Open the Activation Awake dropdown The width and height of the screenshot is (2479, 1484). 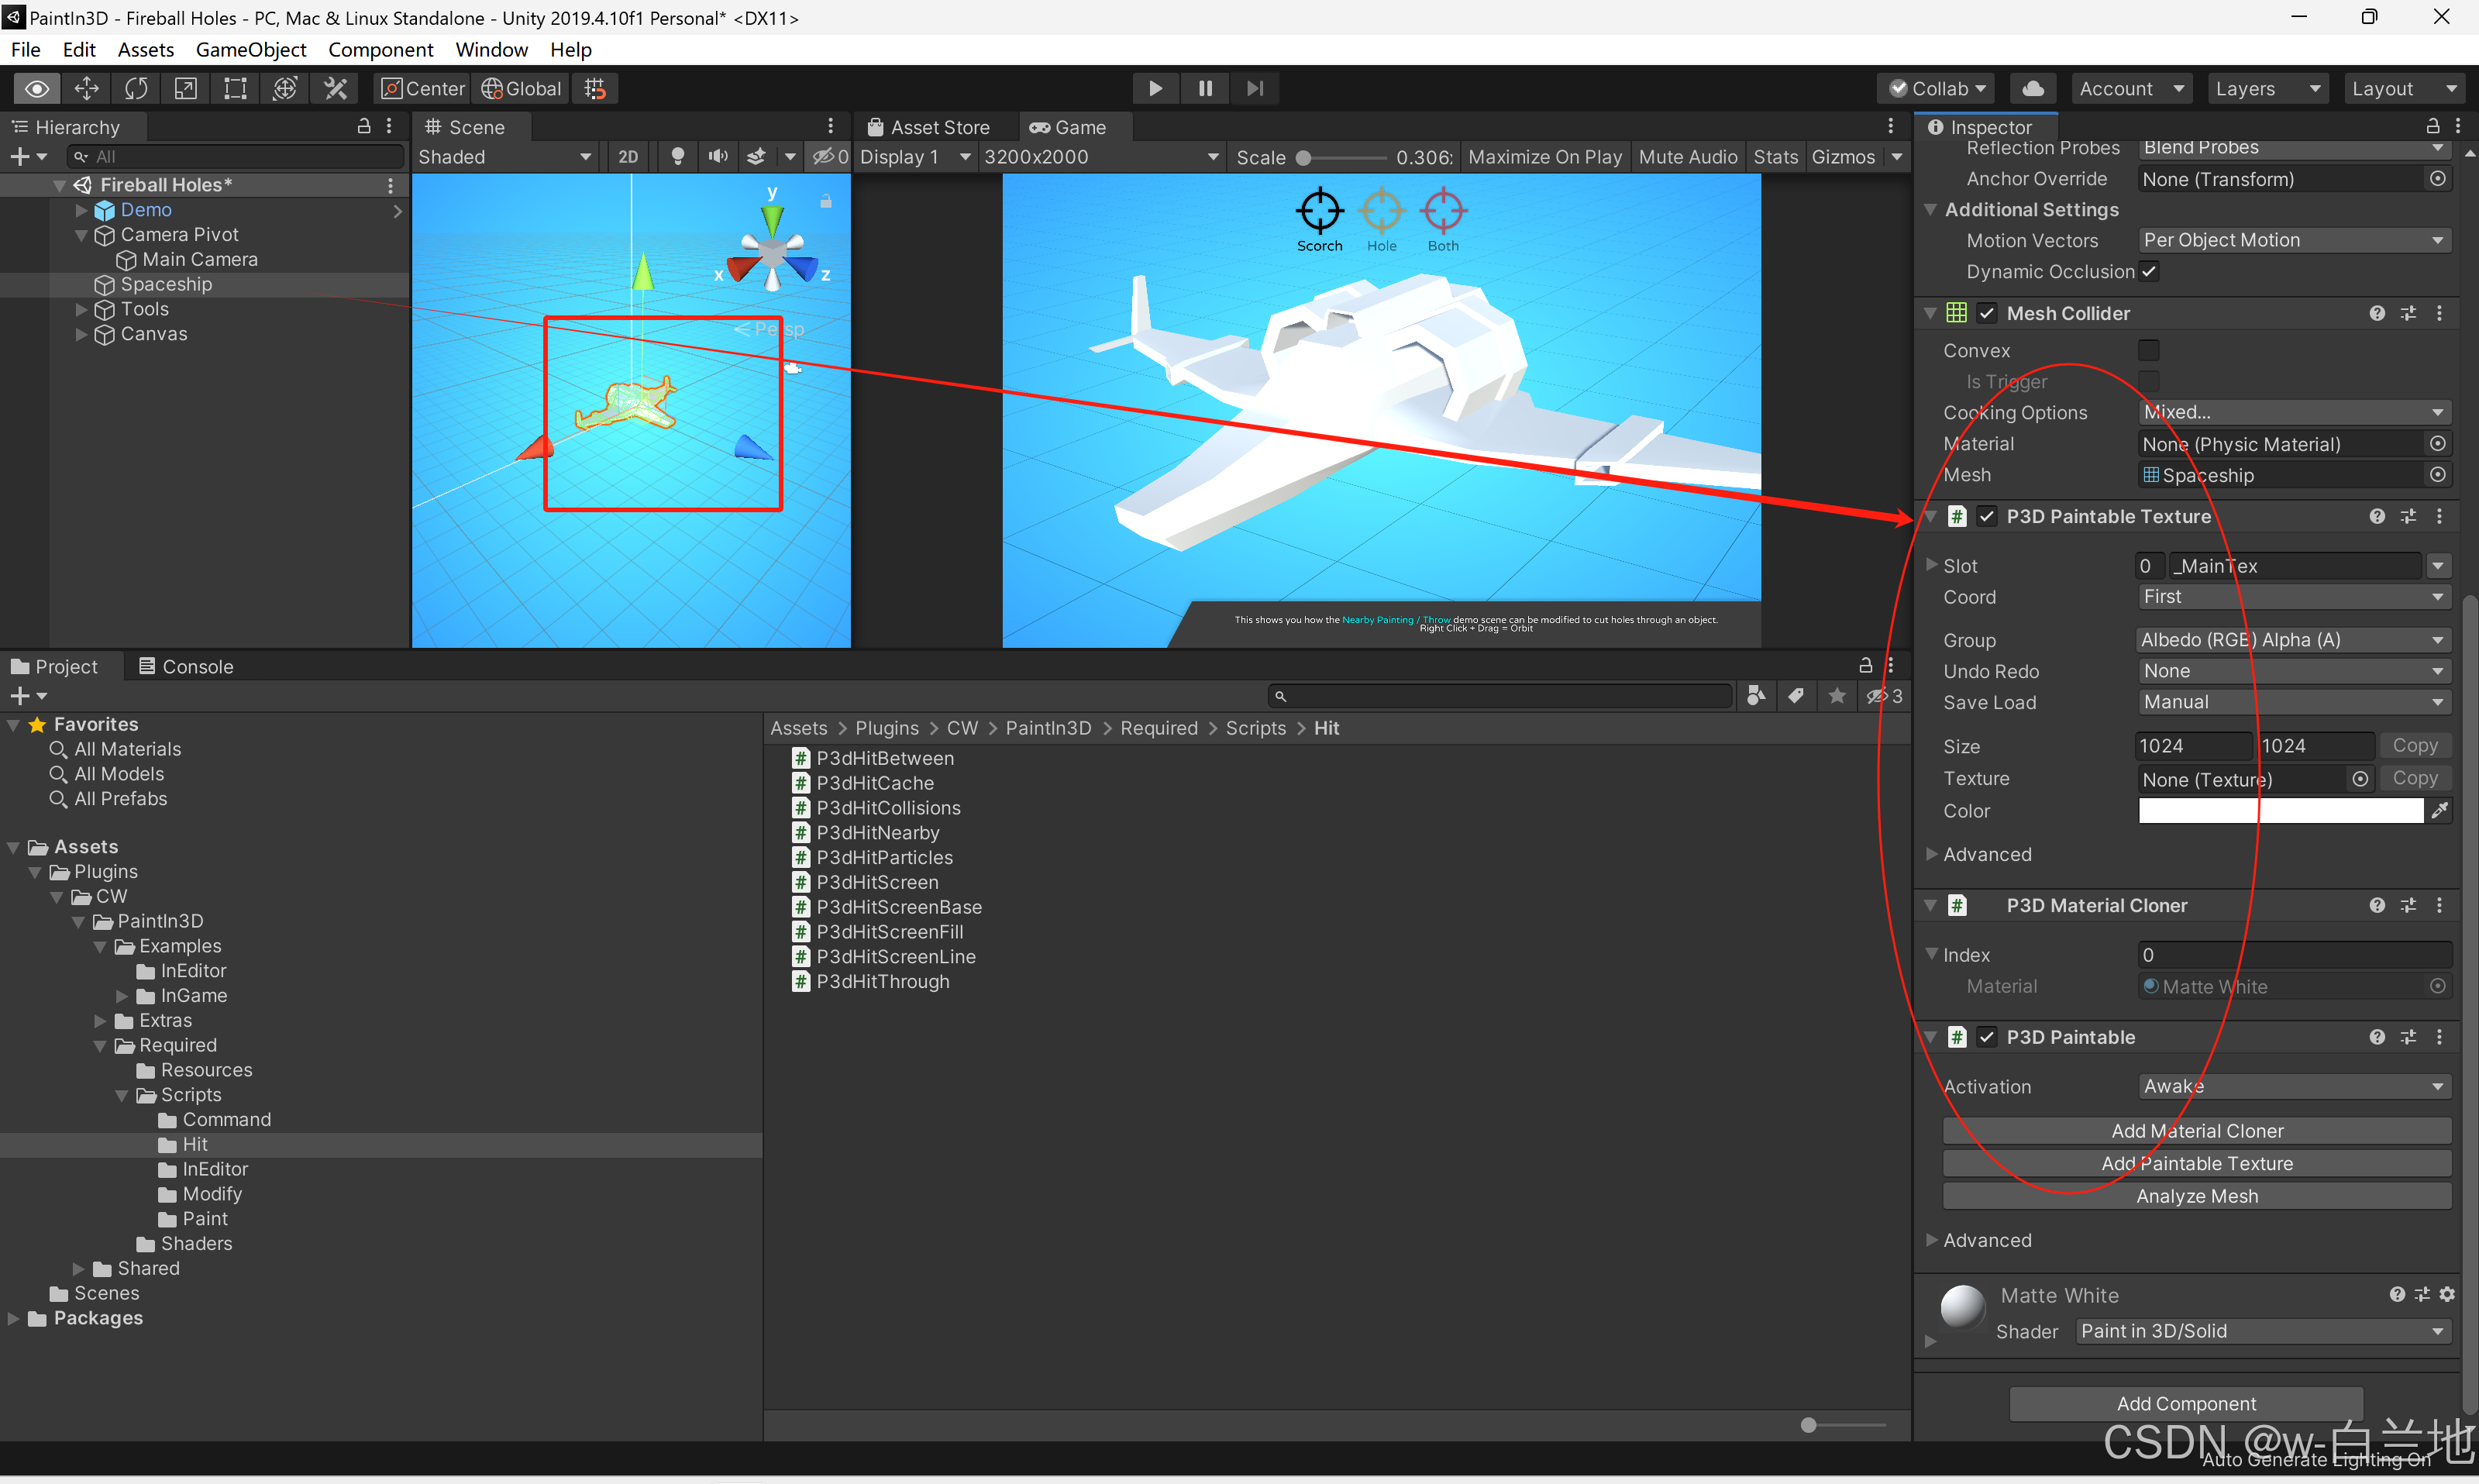tap(2292, 1087)
